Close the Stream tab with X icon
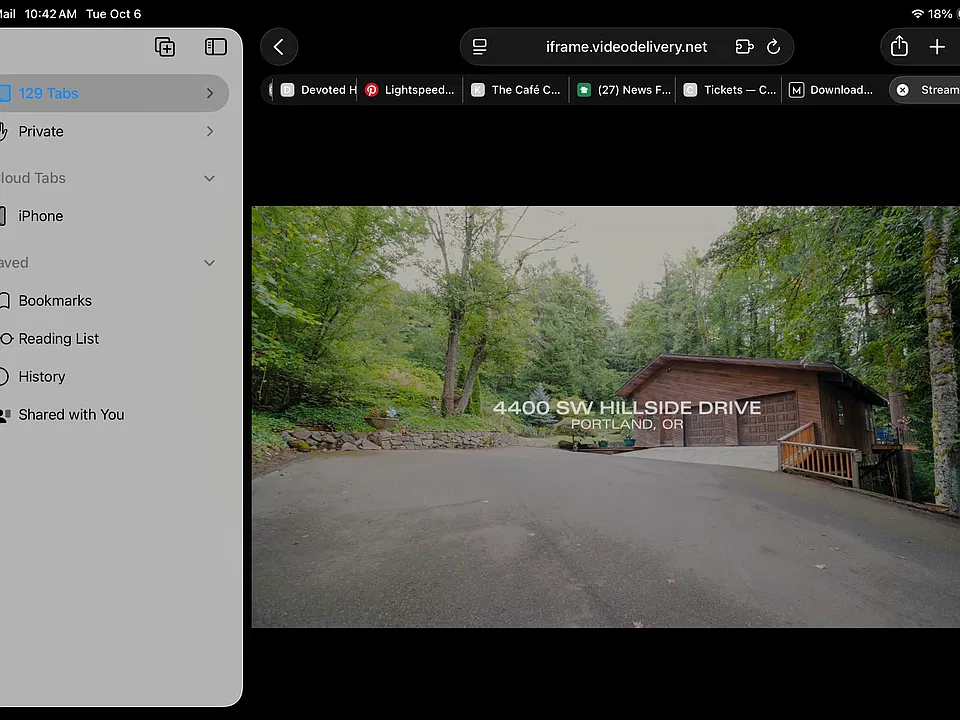 pyautogui.click(x=902, y=90)
